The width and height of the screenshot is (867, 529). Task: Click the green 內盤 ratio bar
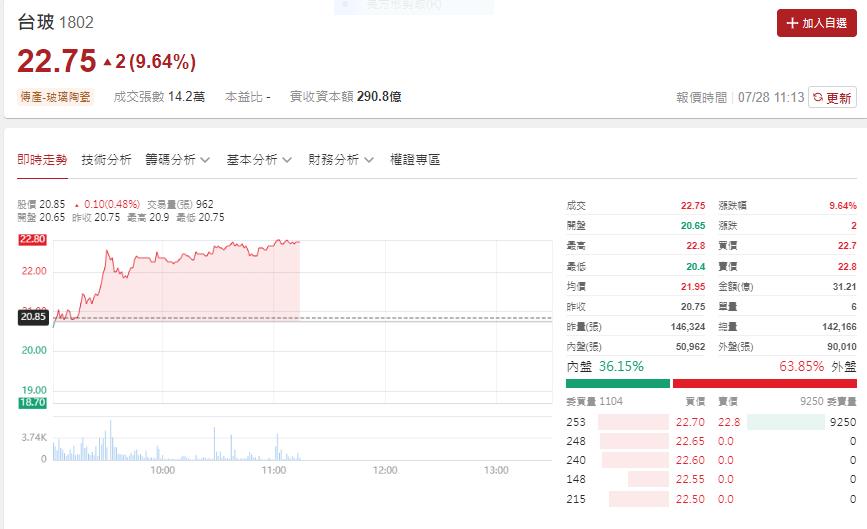(618, 384)
